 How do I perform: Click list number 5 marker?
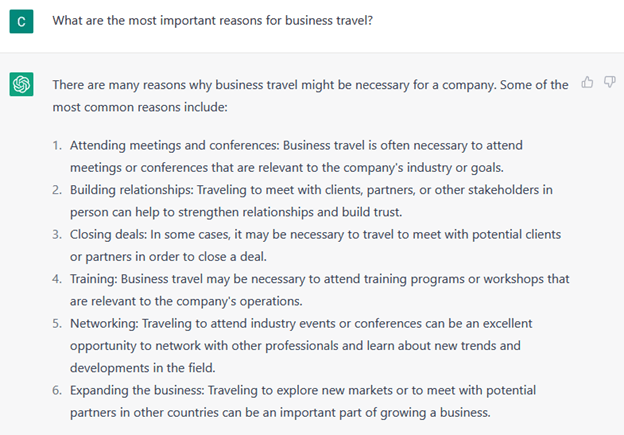tap(57, 324)
